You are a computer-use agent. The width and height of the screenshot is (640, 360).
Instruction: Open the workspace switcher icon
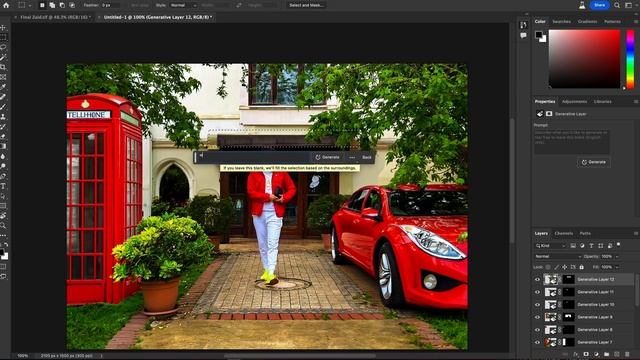[629, 5]
